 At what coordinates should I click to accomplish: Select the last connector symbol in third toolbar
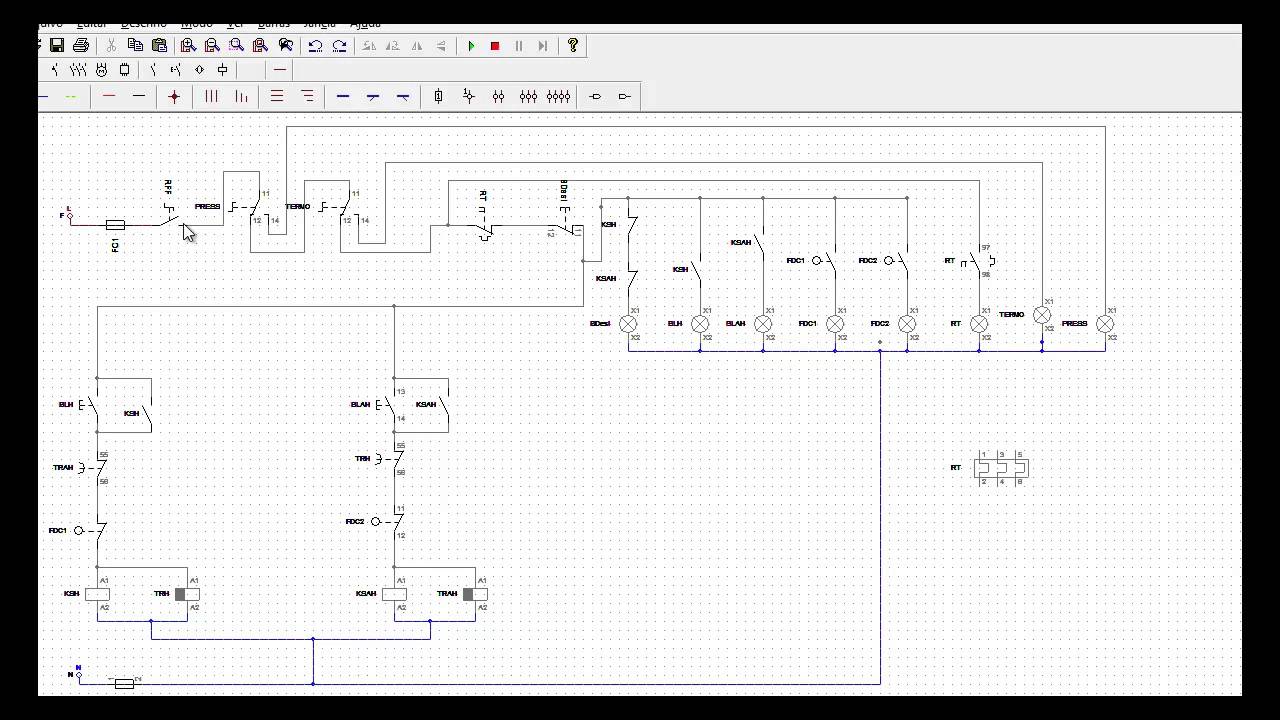coord(625,96)
